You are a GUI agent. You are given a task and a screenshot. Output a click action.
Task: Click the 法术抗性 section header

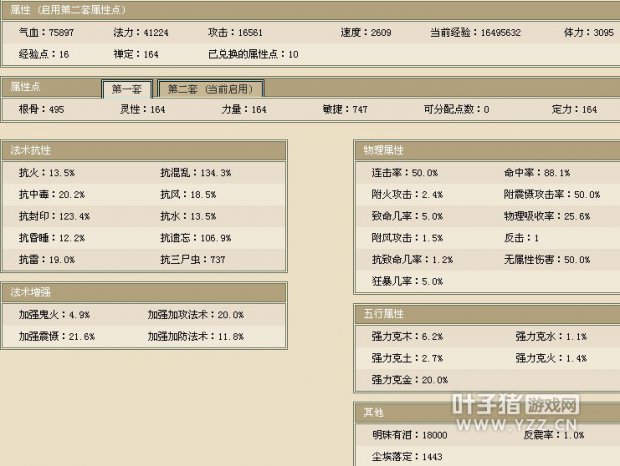tap(30, 150)
